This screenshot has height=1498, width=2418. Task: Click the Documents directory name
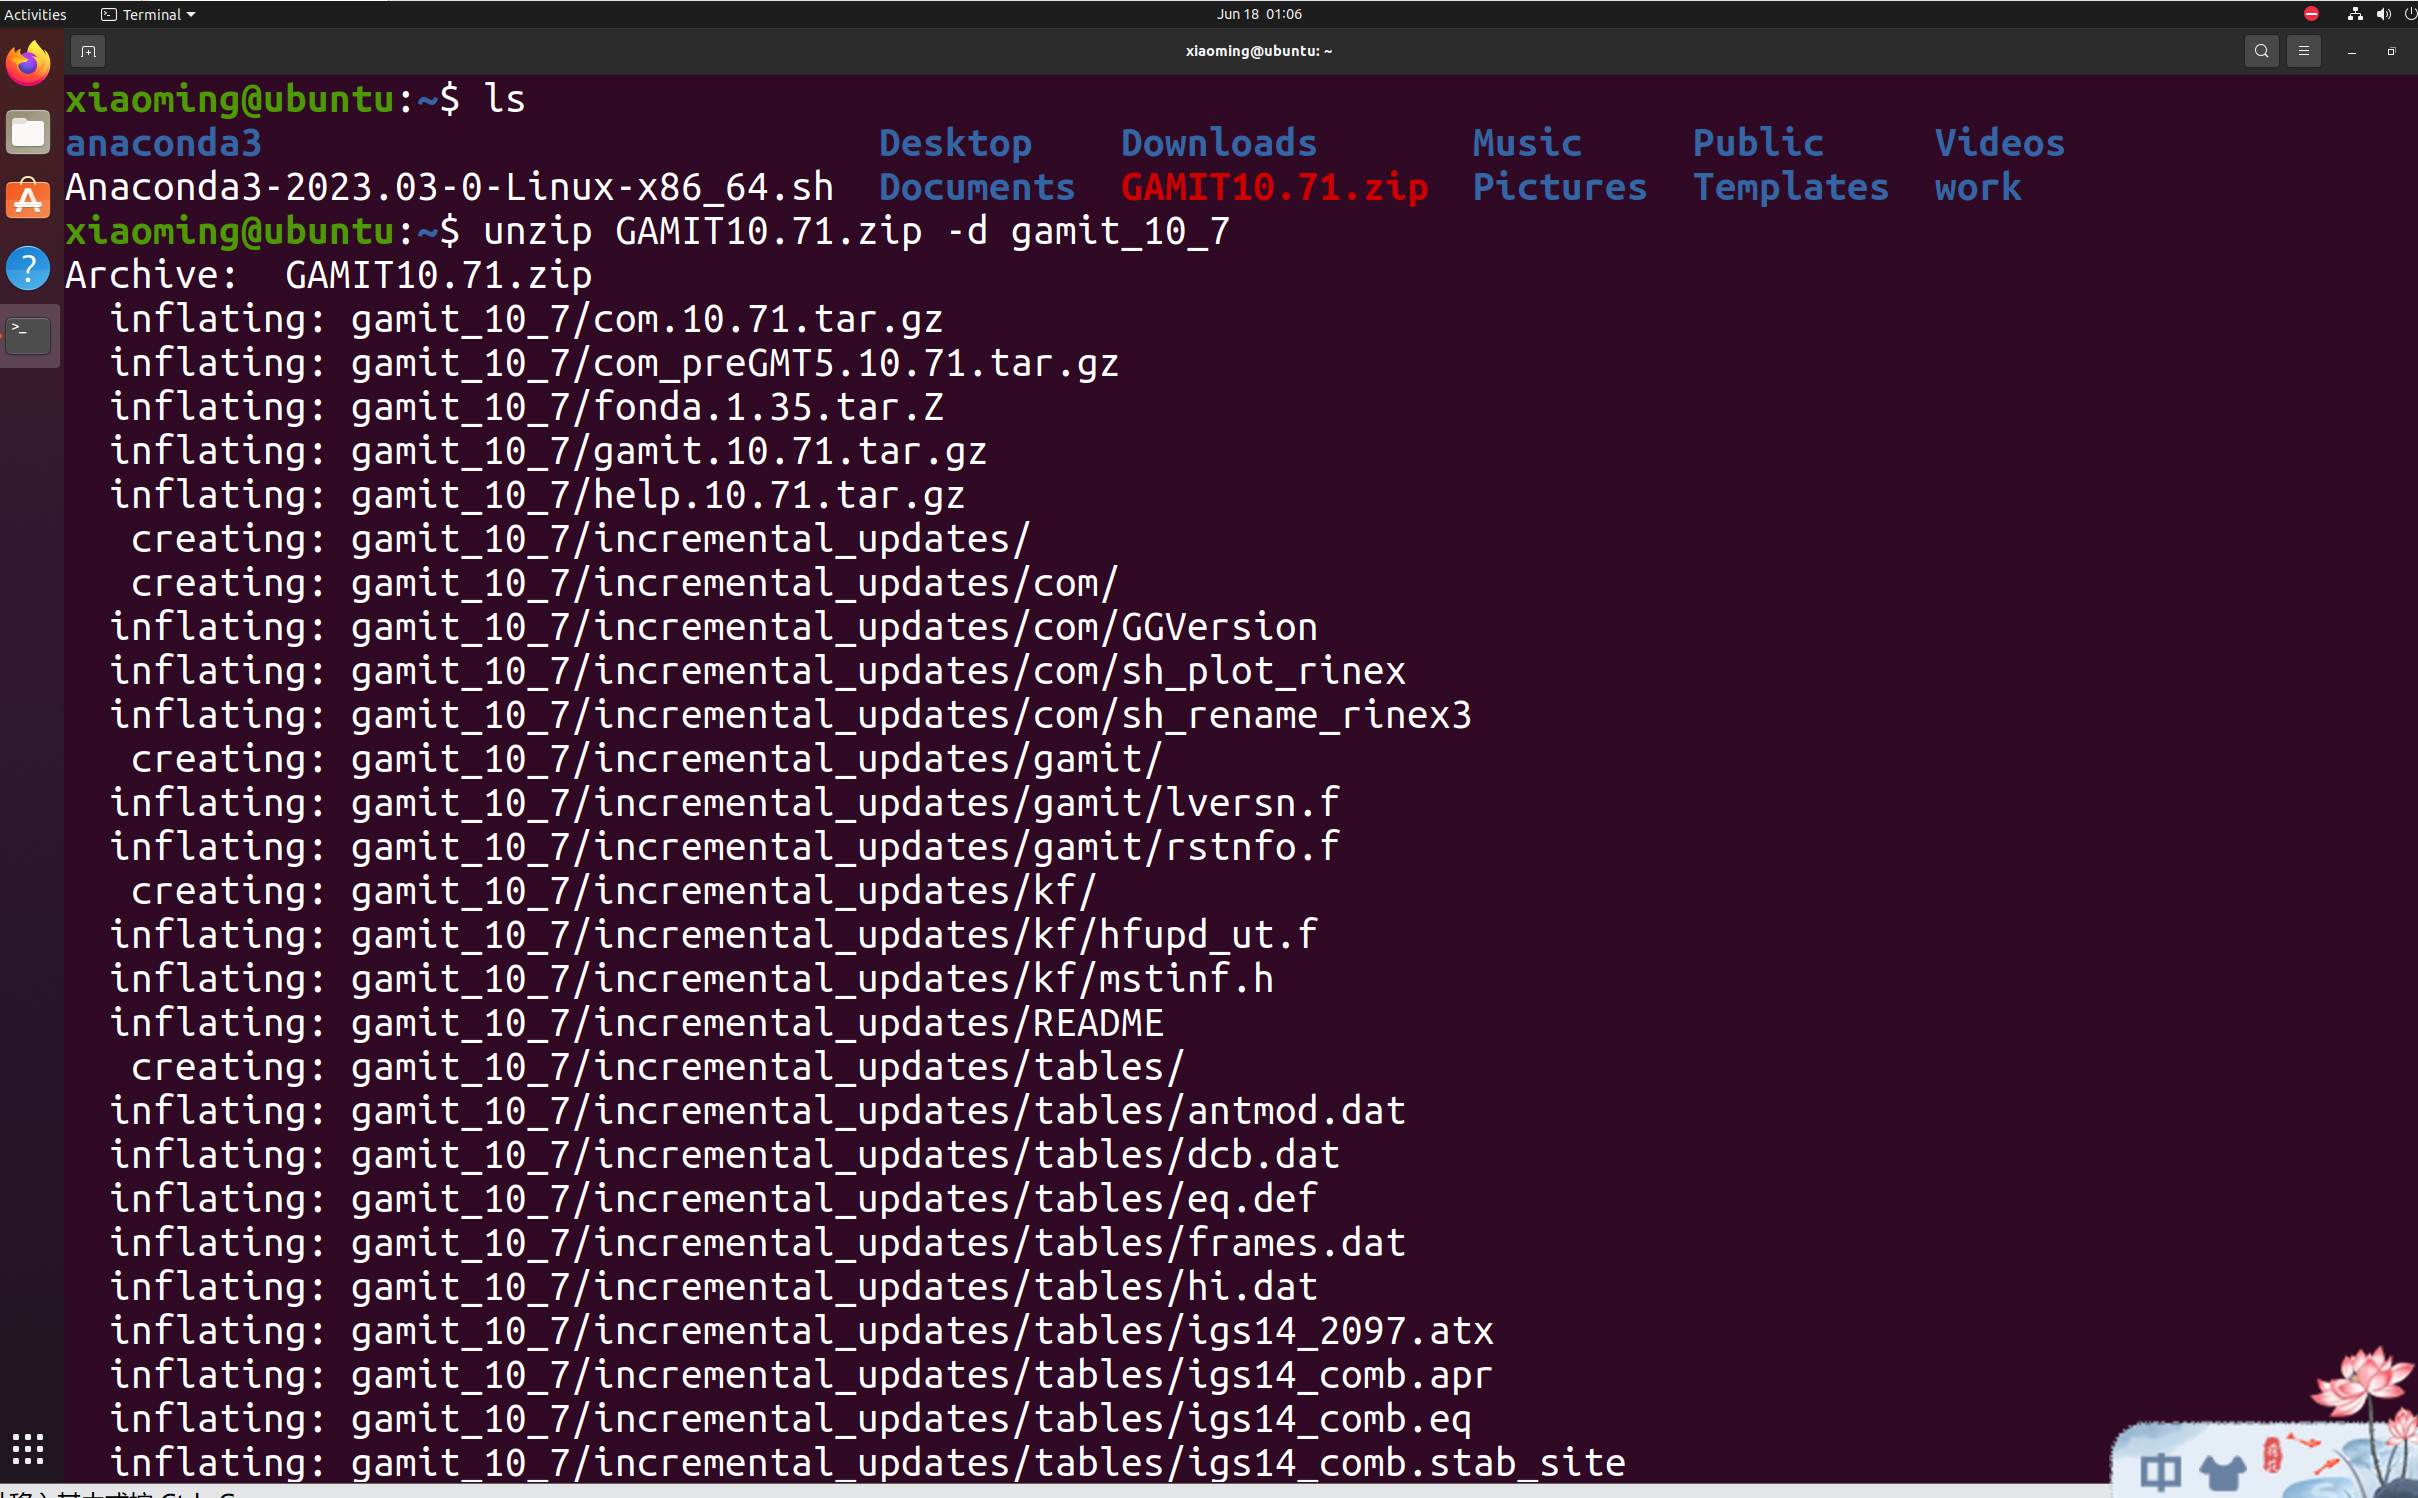[977, 187]
